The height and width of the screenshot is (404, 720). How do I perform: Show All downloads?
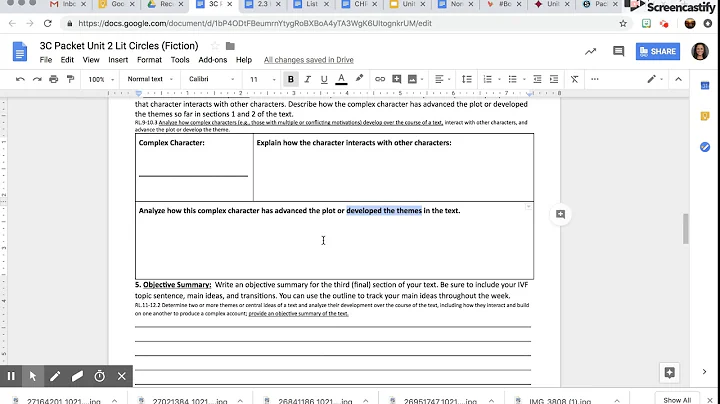pos(677,400)
